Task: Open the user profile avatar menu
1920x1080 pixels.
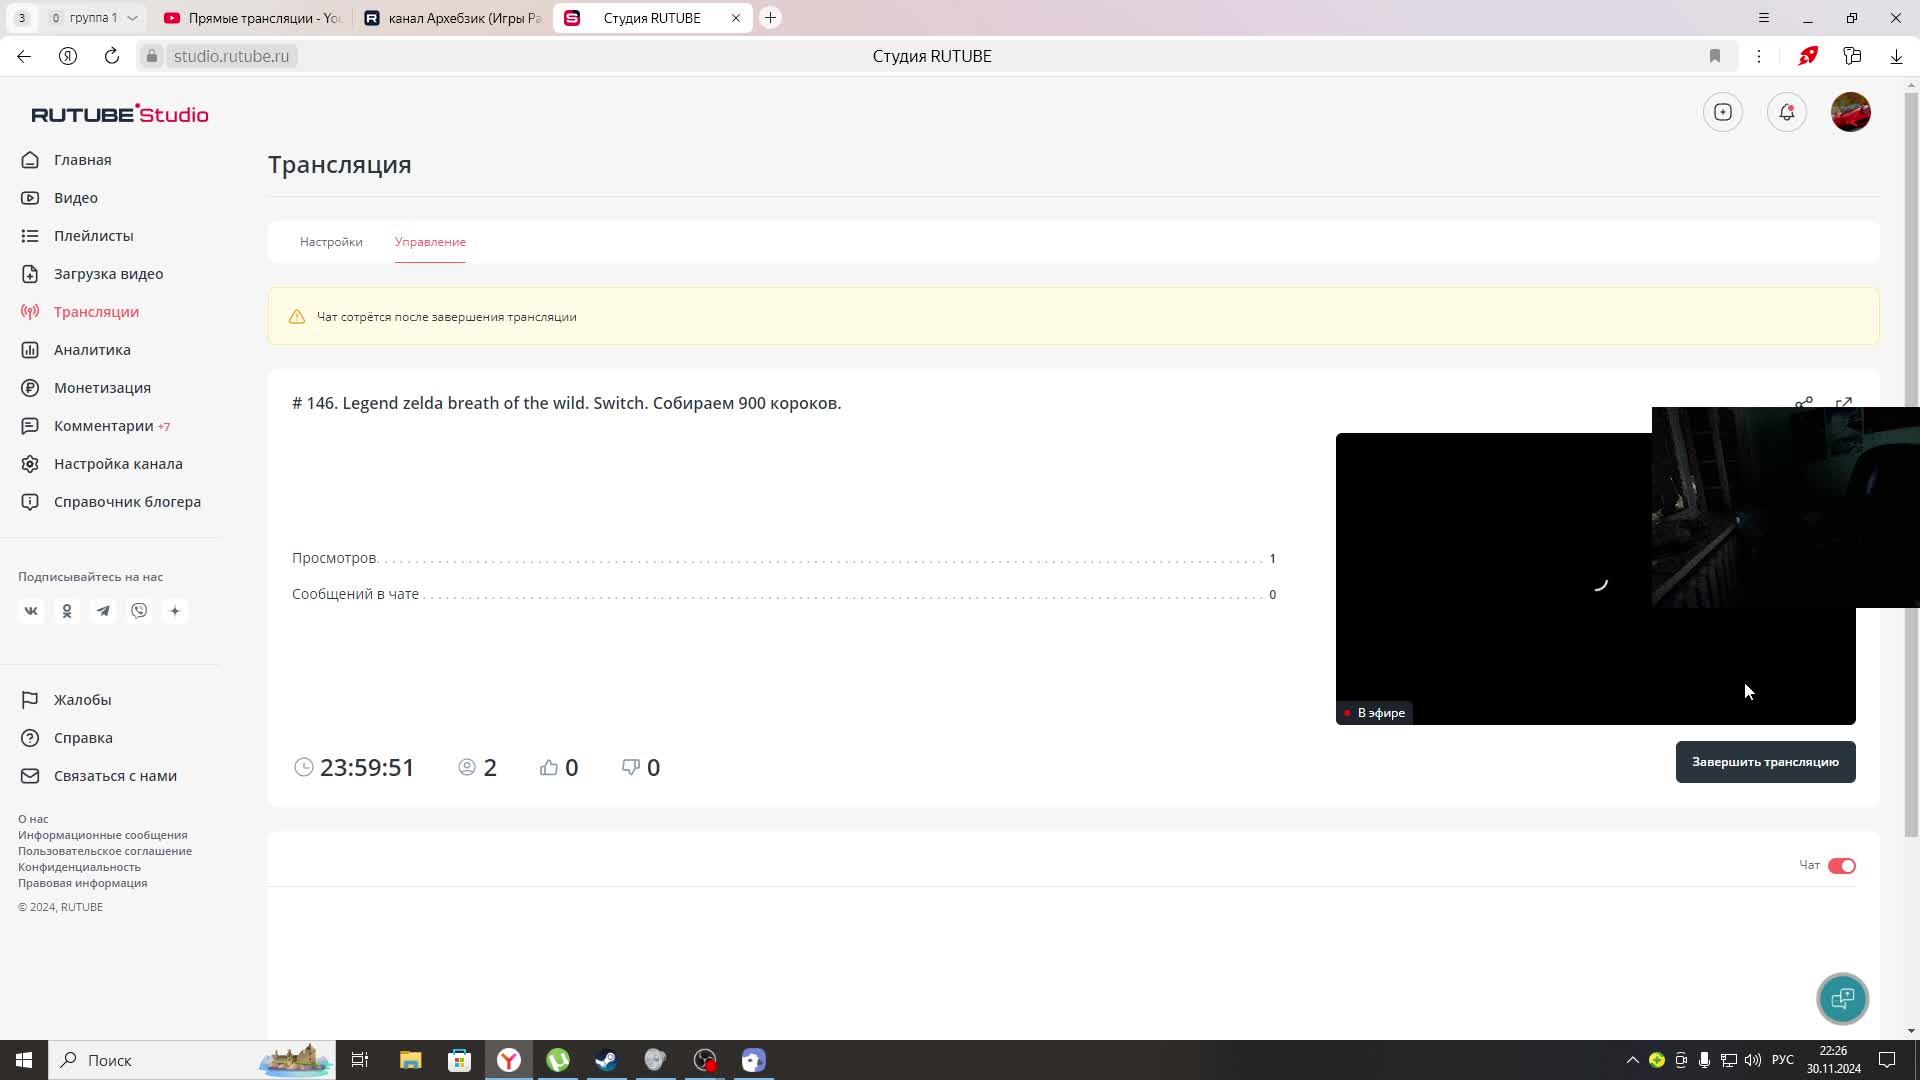Action: click(x=1850, y=112)
